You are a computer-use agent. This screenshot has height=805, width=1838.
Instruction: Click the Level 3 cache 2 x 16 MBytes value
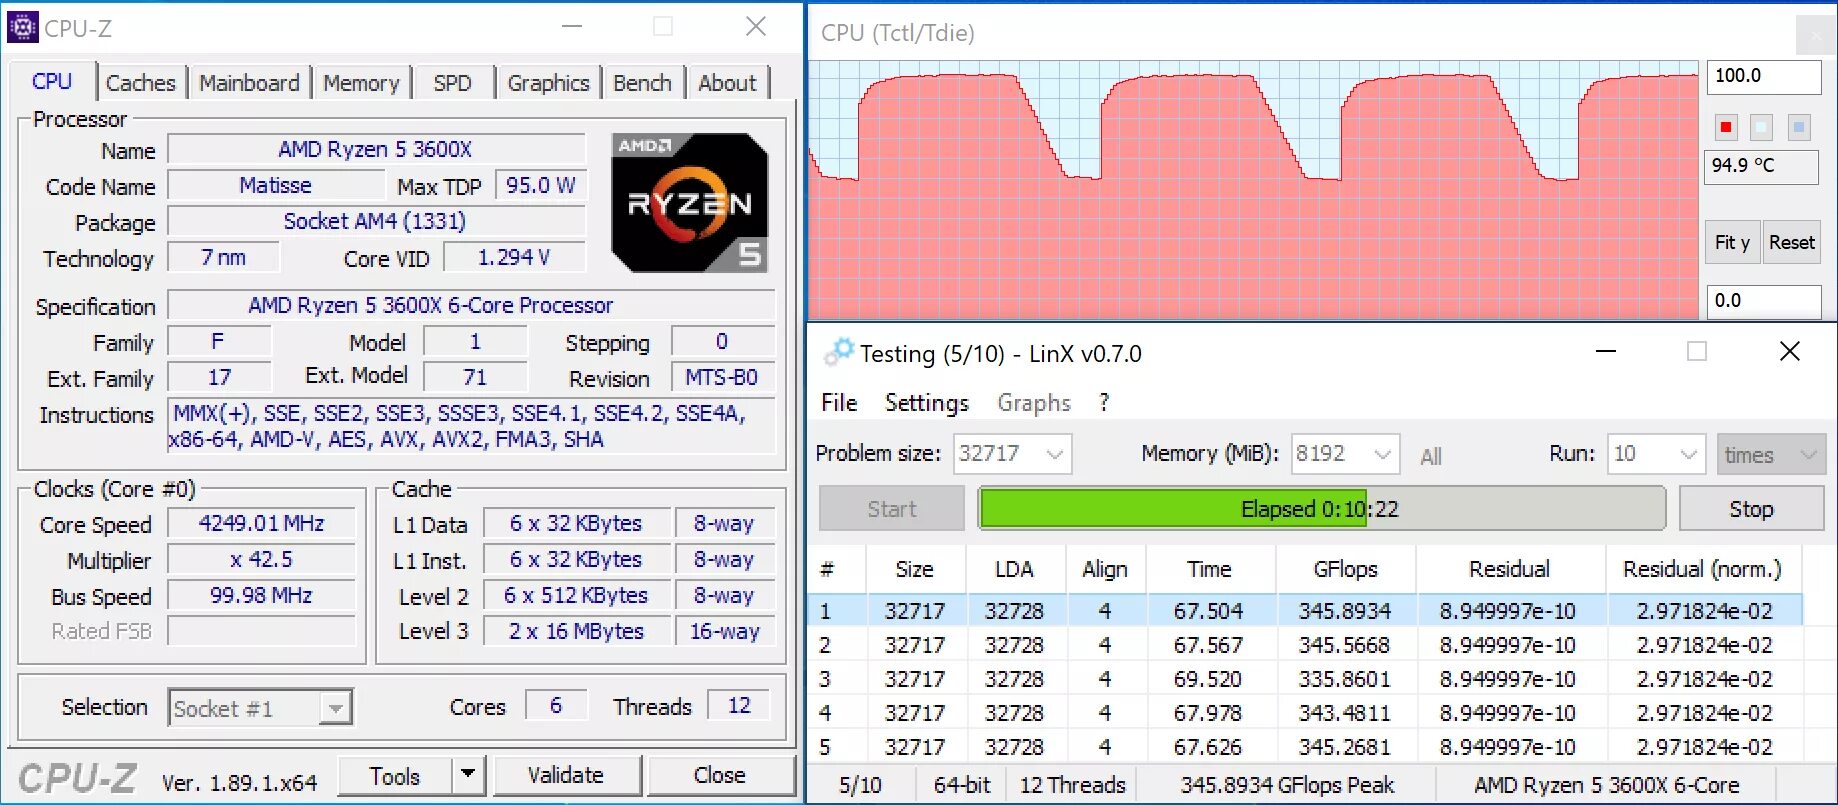(x=576, y=631)
